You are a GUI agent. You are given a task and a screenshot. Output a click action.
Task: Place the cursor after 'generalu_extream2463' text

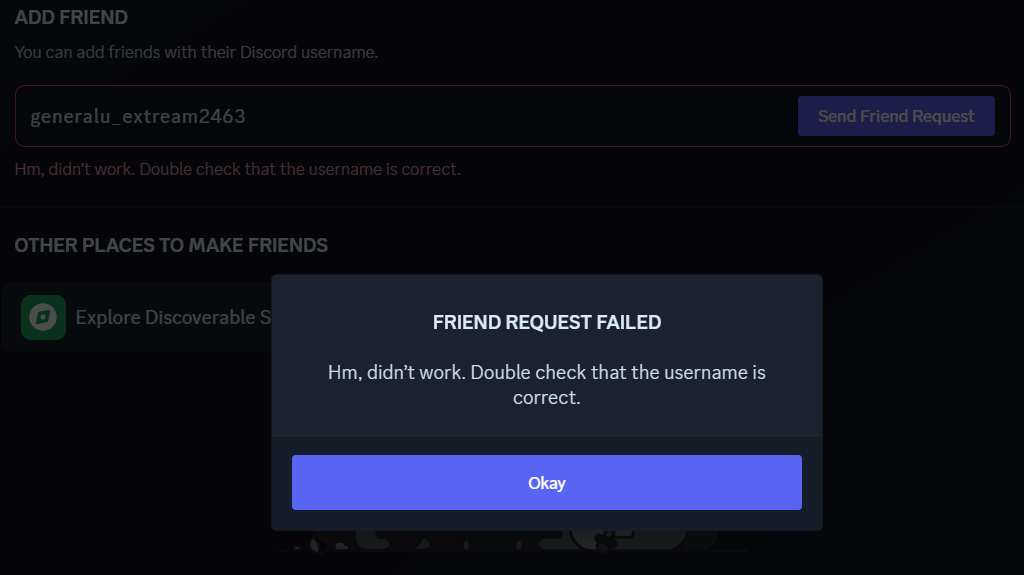[x=247, y=116]
